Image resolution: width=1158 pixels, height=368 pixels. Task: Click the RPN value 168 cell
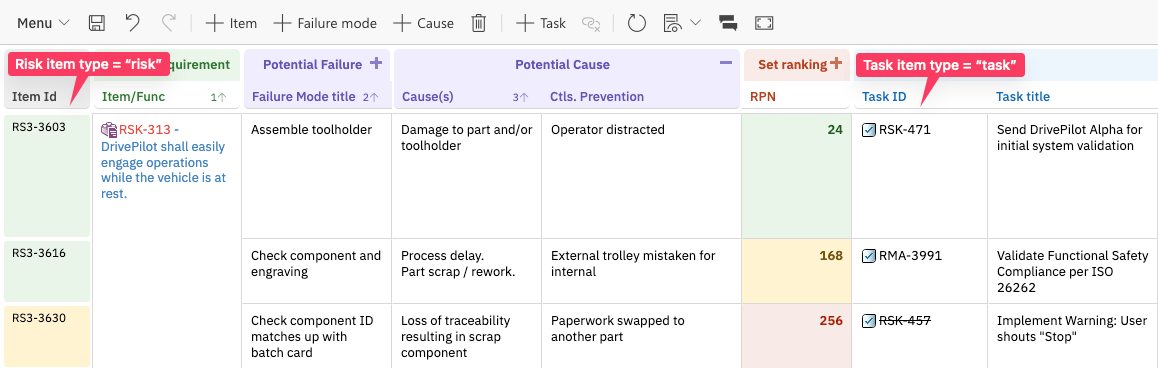[x=796, y=271]
